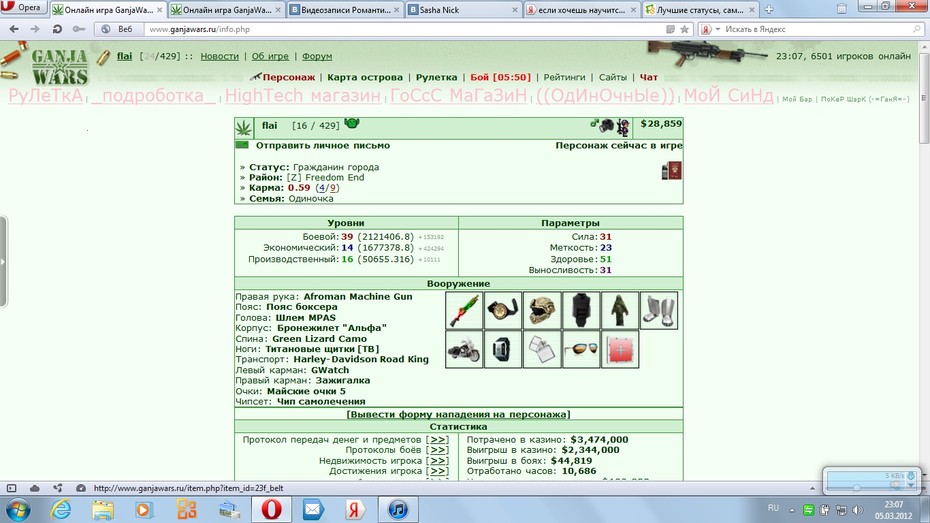The height and width of the screenshot is (523, 930).
Task: Click the address bar URL field
Action: pyautogui.click(x=403, y=29)
